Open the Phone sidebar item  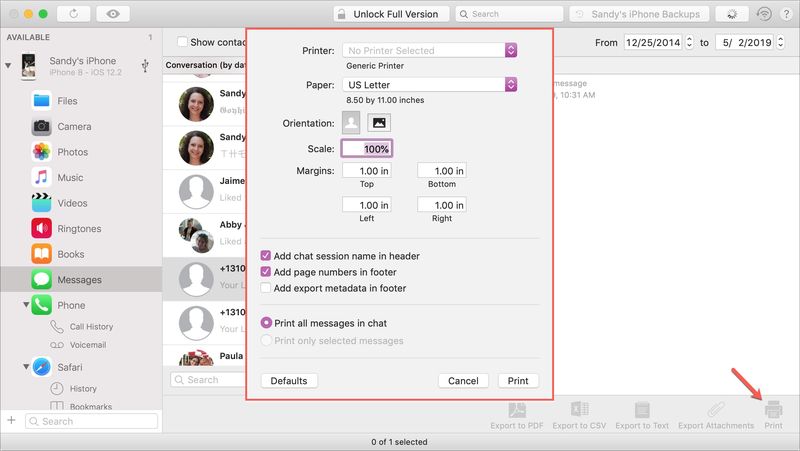click(x=71, y=305)
